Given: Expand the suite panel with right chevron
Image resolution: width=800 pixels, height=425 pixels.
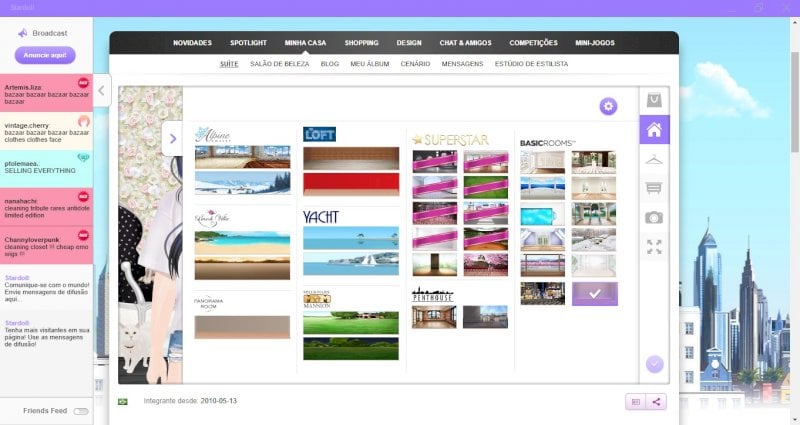Looking at the screenshot, I should (x=172, y=138).
